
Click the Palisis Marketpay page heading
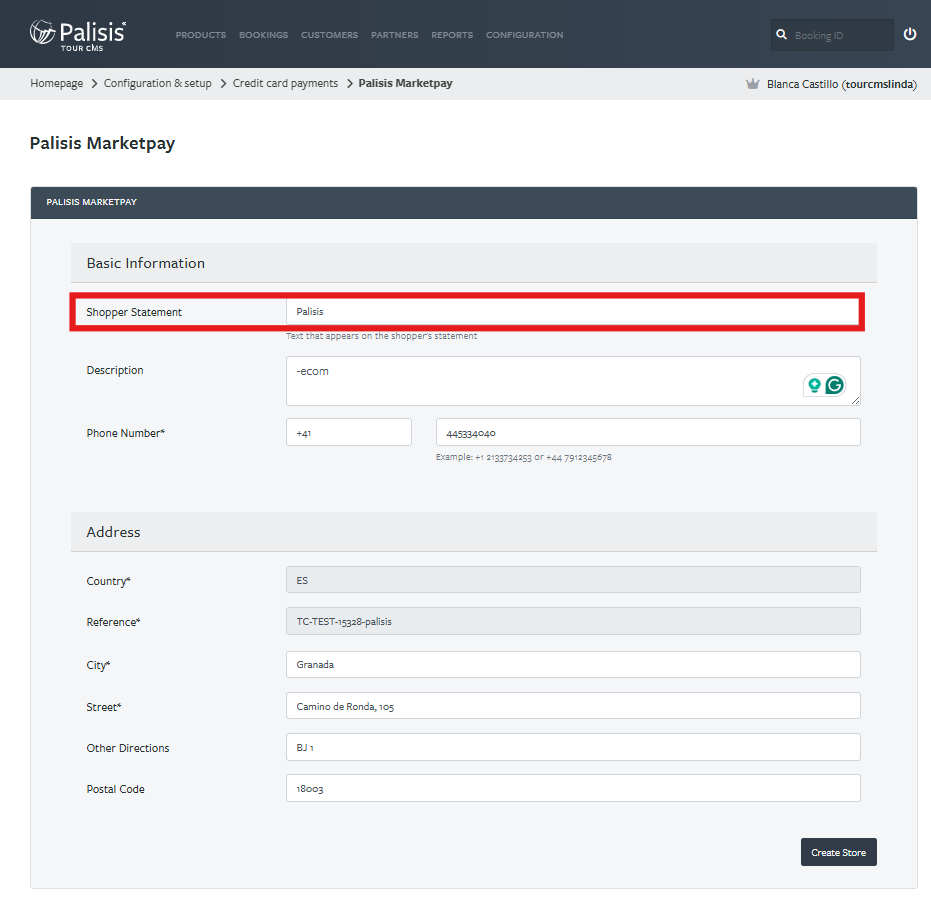[x=102, y=143]
